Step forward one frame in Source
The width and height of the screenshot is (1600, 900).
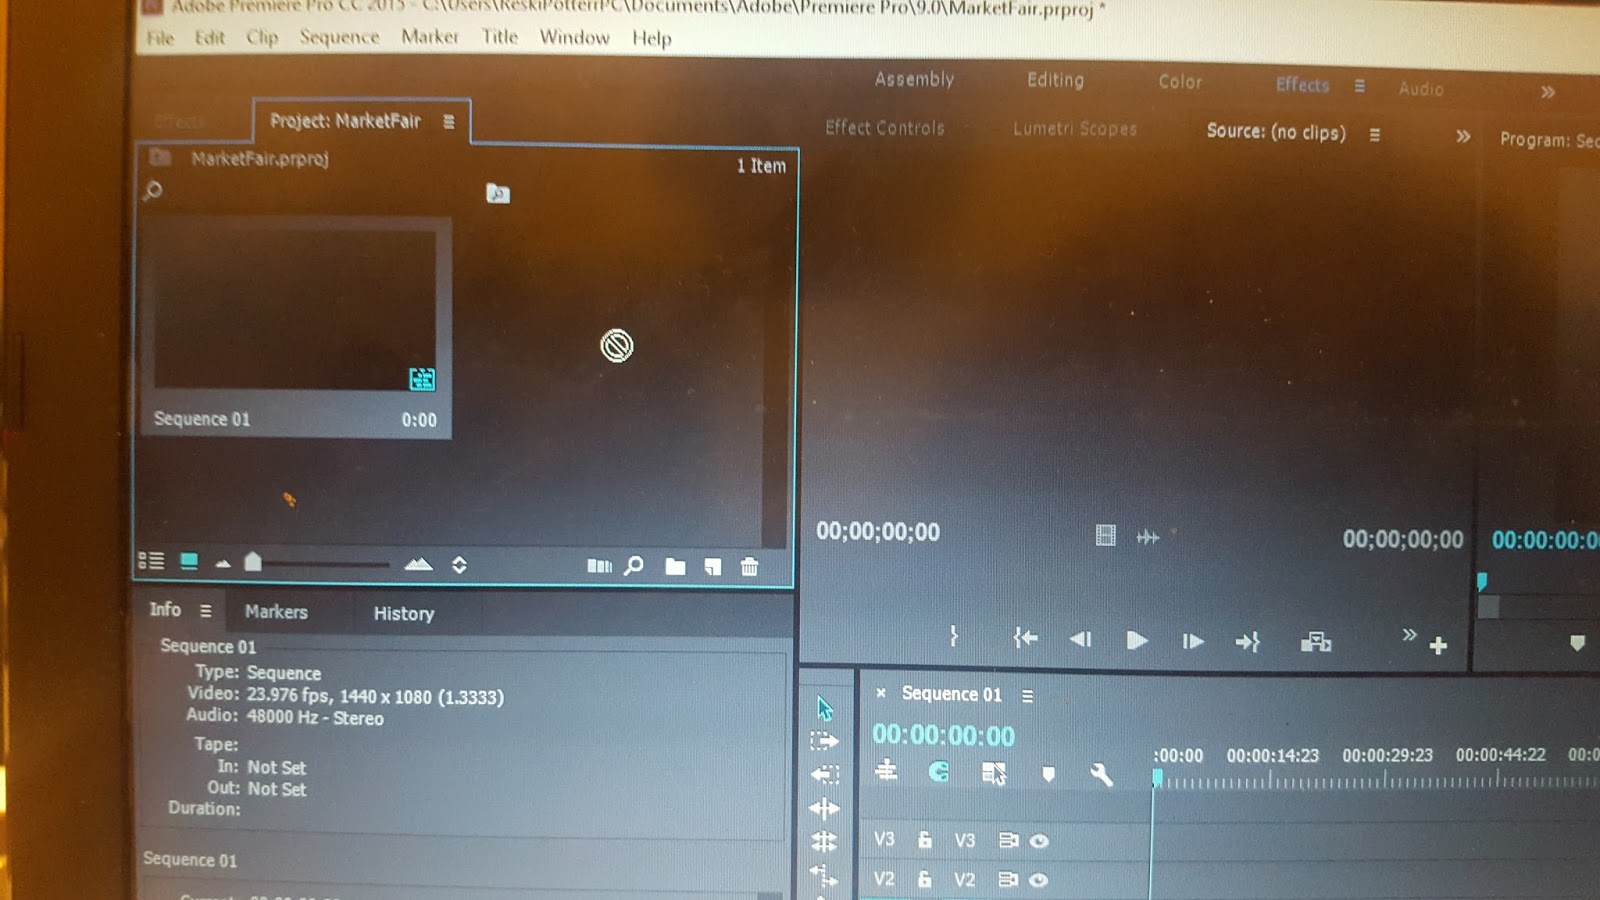[x=1193, y=641]
